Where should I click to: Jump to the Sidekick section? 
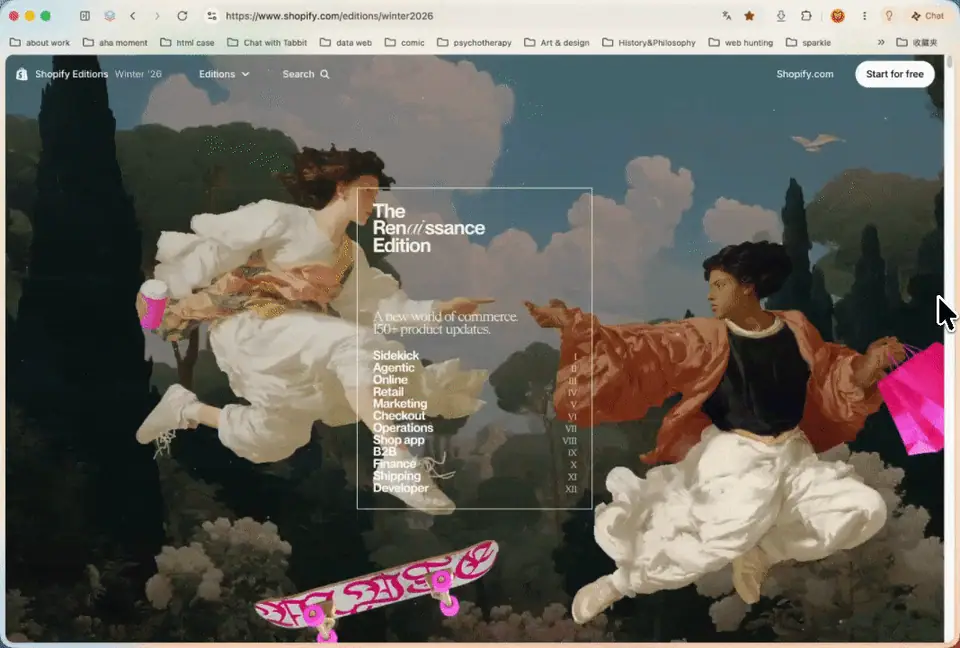(x=396, y=355)
